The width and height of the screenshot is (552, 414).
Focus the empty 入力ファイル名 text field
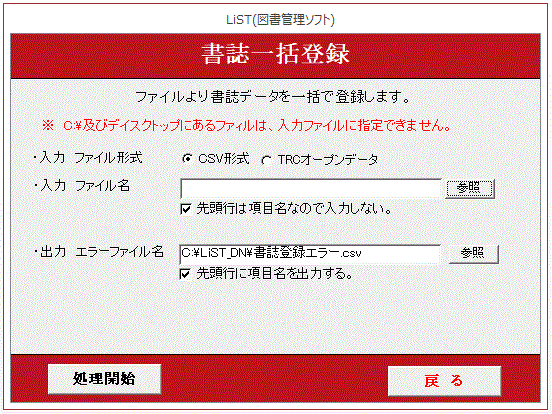click(x=311, y=188)
